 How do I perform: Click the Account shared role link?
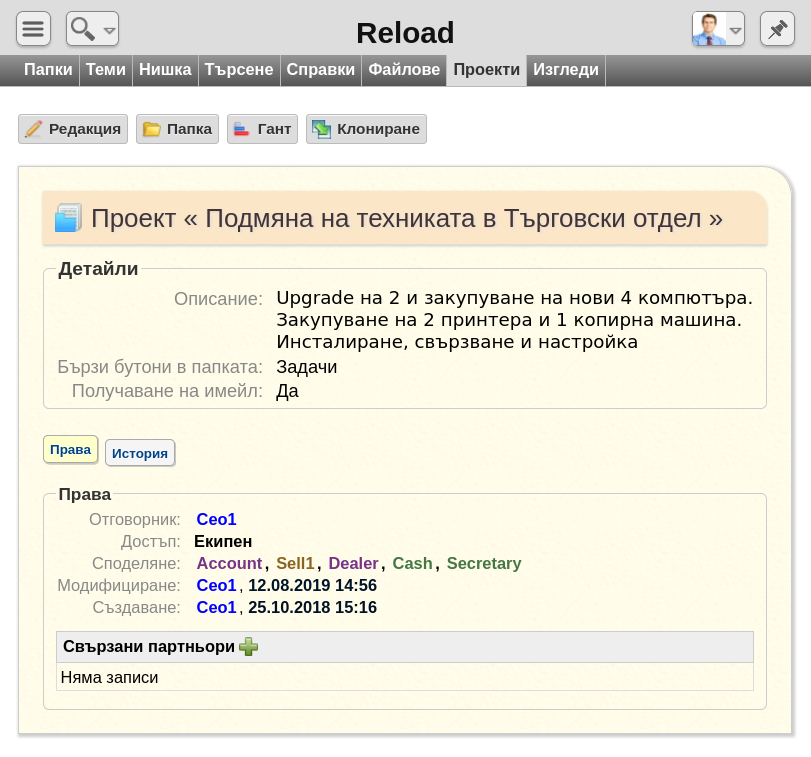pos(229,563)
